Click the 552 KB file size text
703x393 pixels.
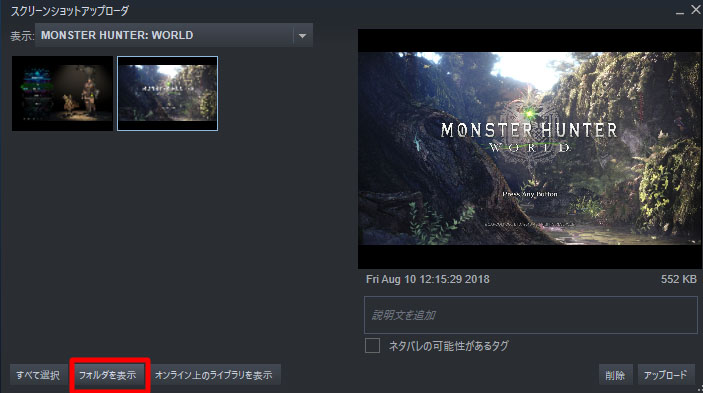pos(678,280)
